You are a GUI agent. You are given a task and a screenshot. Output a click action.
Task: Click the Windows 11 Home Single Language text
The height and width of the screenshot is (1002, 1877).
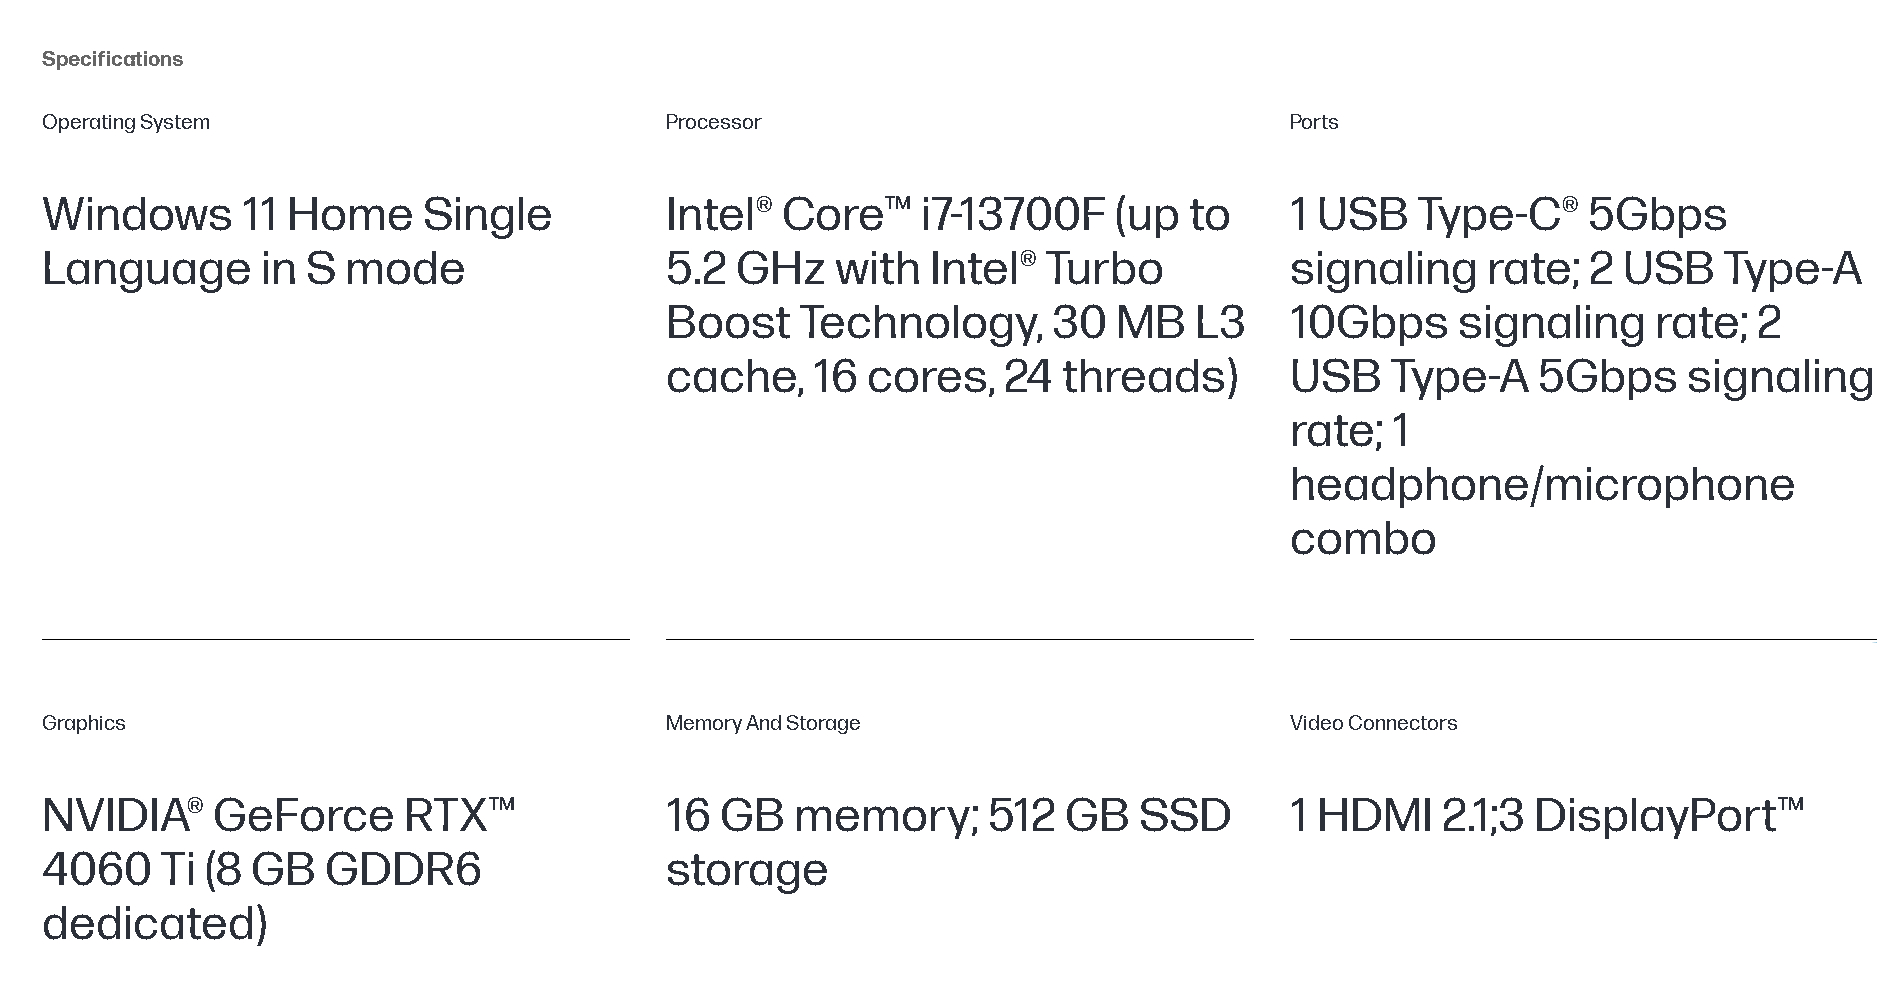point(297,242)
